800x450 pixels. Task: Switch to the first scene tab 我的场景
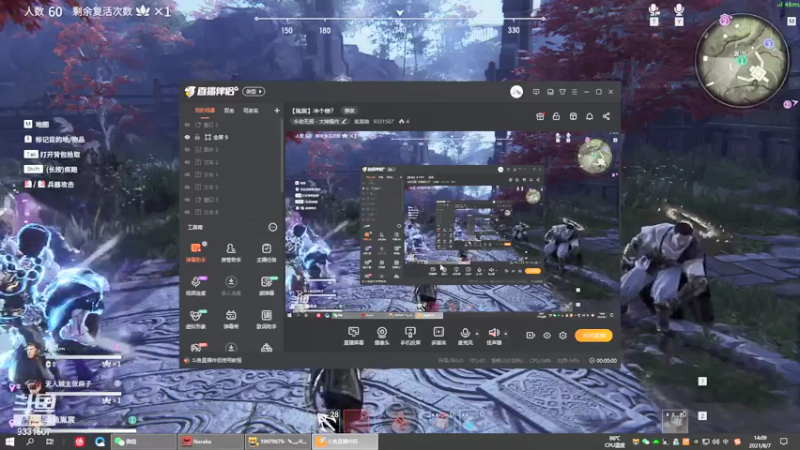click(205, 111)
